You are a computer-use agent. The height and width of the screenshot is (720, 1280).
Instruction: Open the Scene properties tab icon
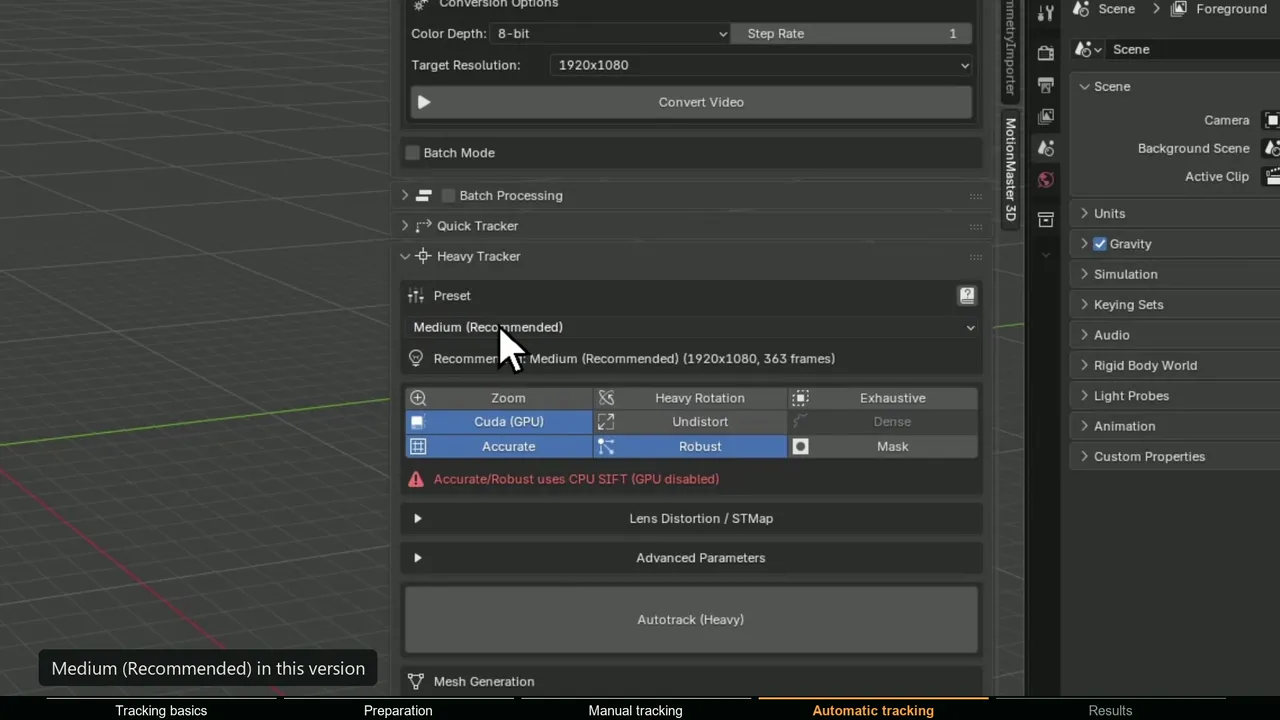click(1045, 148)
